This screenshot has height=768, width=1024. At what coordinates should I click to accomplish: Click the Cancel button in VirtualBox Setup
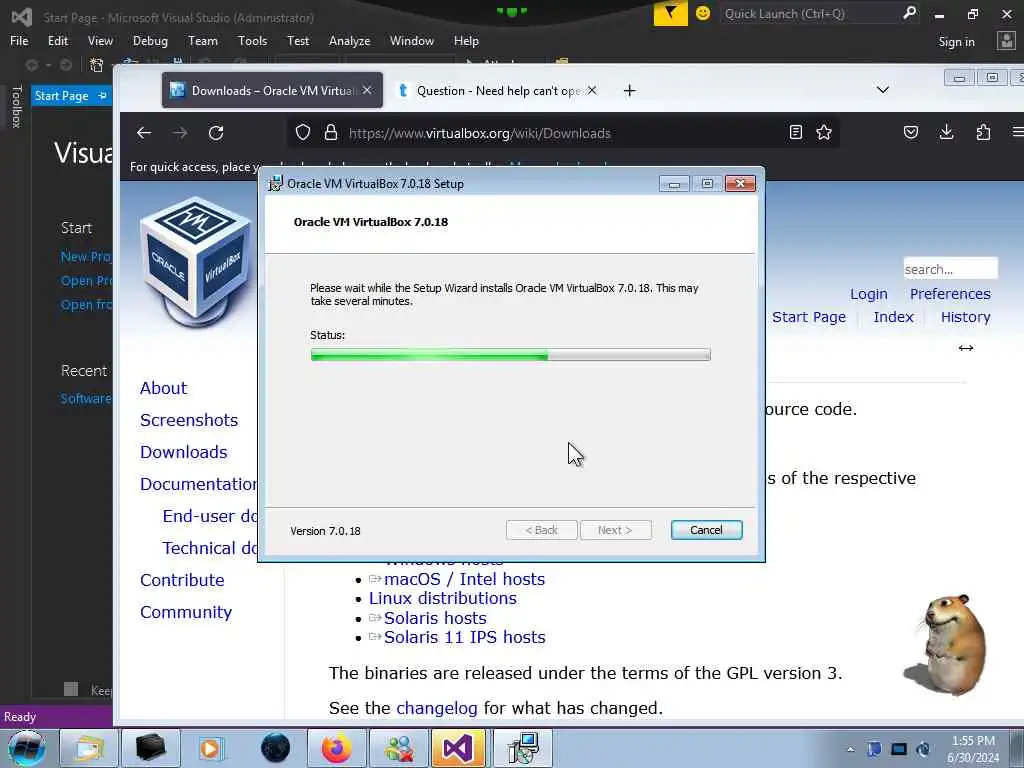point(706,530)
